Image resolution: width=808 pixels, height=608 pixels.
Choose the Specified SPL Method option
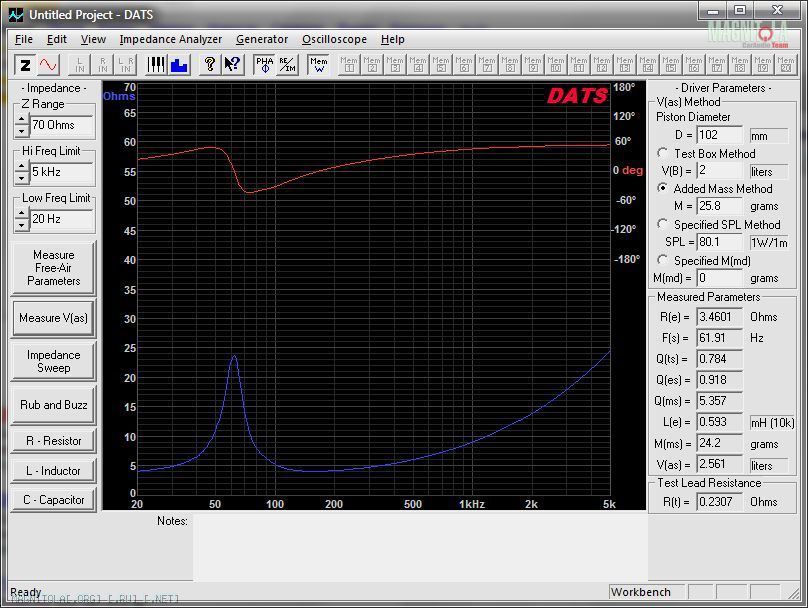[663, 224]
